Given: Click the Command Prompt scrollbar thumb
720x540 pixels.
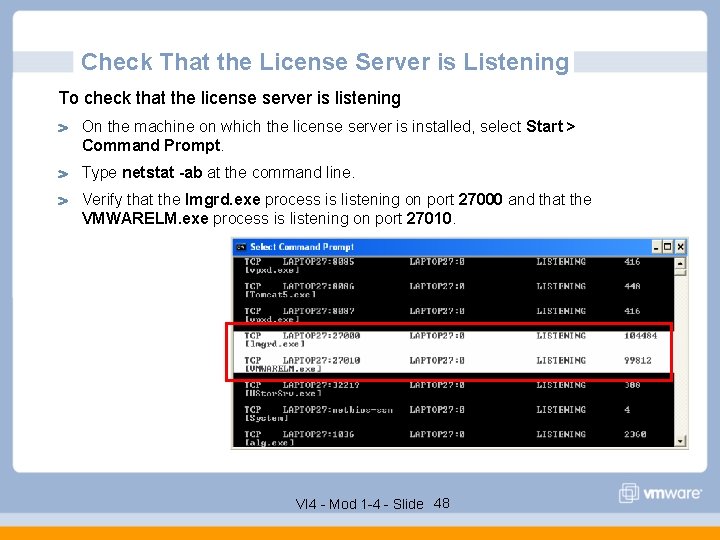Looking at the screenshot, I should click(680, 273).
